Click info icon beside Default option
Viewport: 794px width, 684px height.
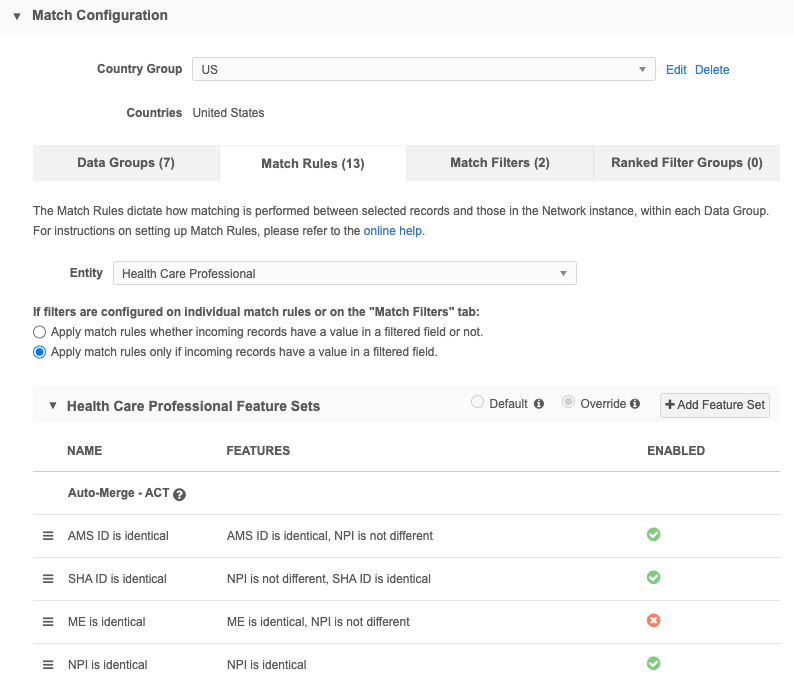(539, 404)
